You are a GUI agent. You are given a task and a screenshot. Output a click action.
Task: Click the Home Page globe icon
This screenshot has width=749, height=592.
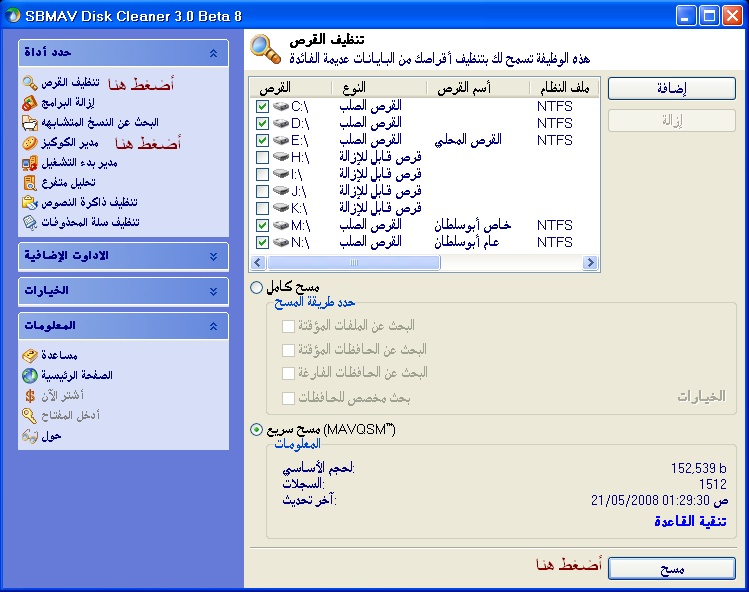tap(30, 376)
